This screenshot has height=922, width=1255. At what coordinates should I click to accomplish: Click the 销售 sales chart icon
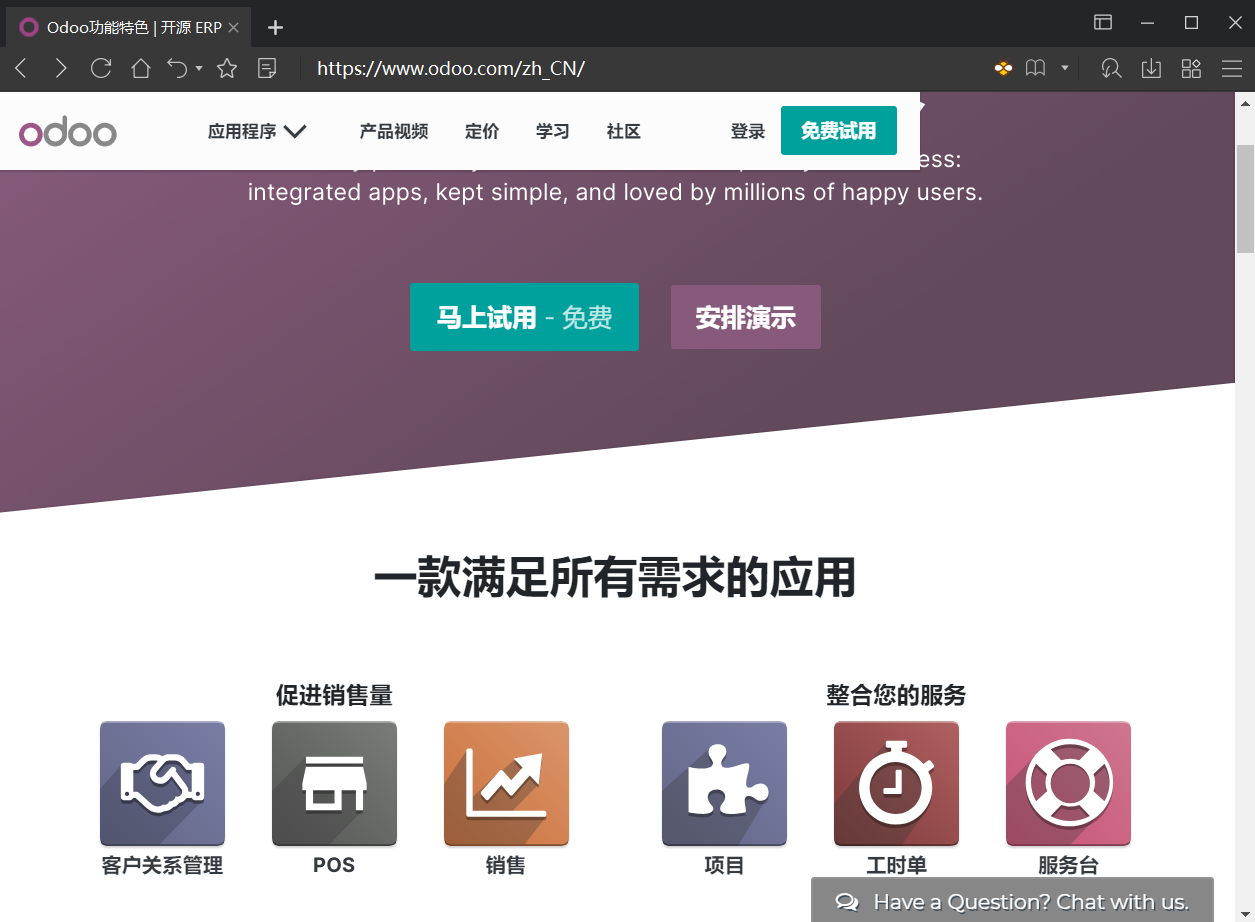506,783
